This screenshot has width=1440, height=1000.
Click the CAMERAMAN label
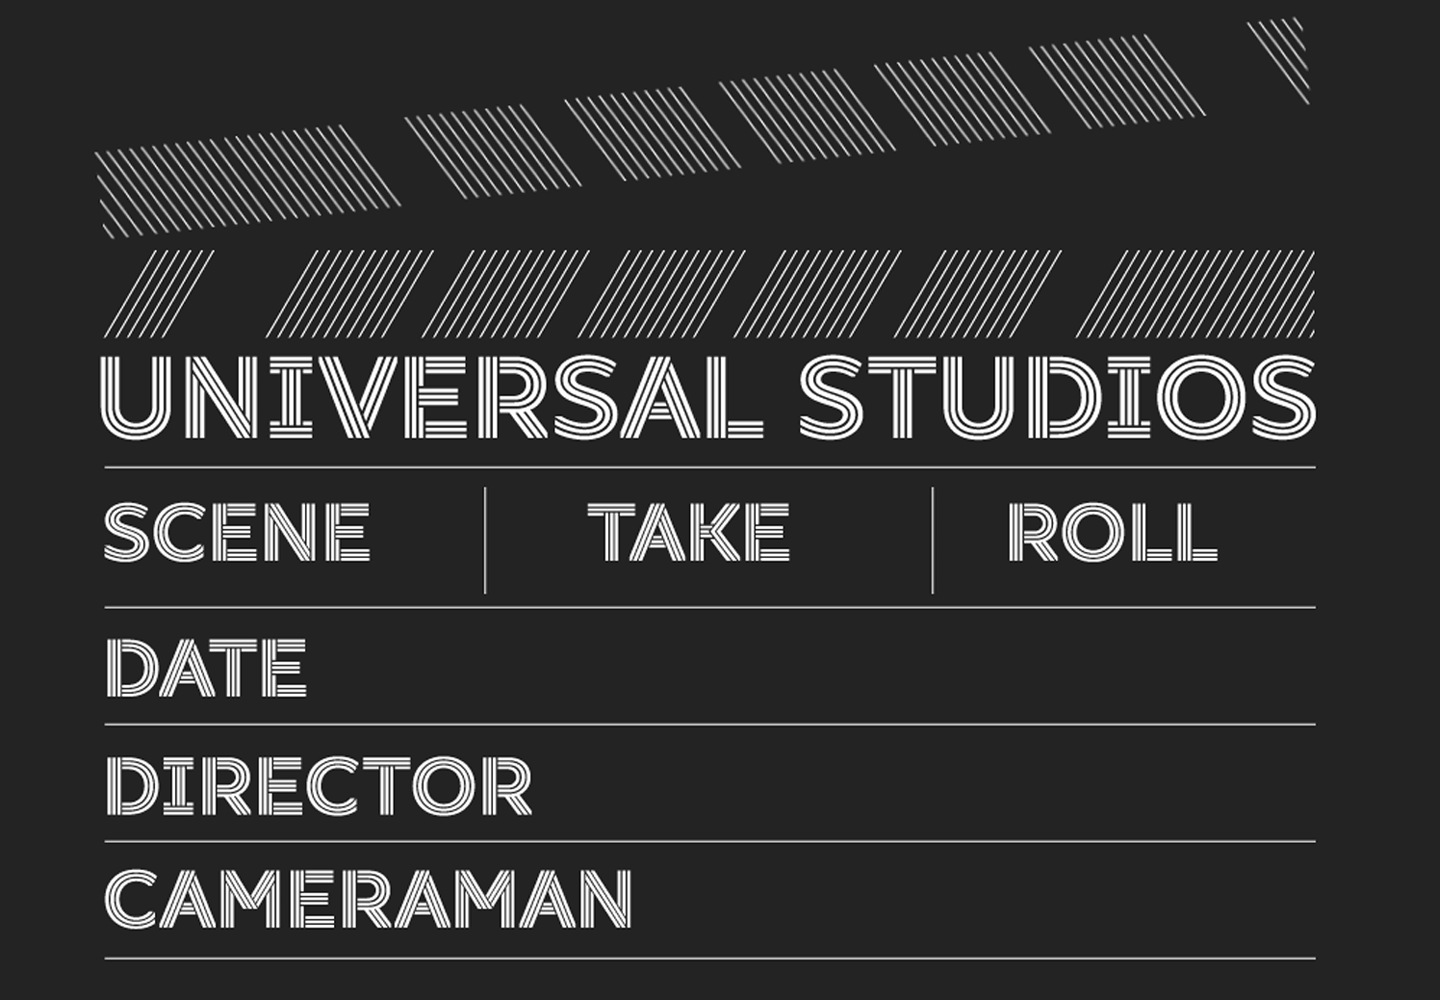pos(368,899)
